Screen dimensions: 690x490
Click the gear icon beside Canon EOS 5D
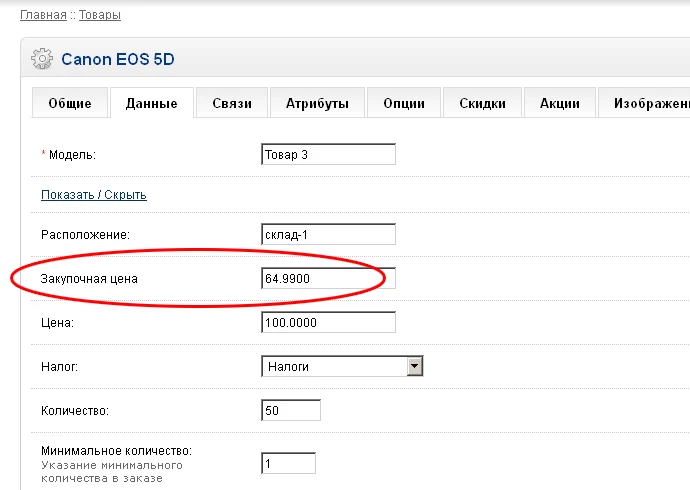[x=42, y=59]
